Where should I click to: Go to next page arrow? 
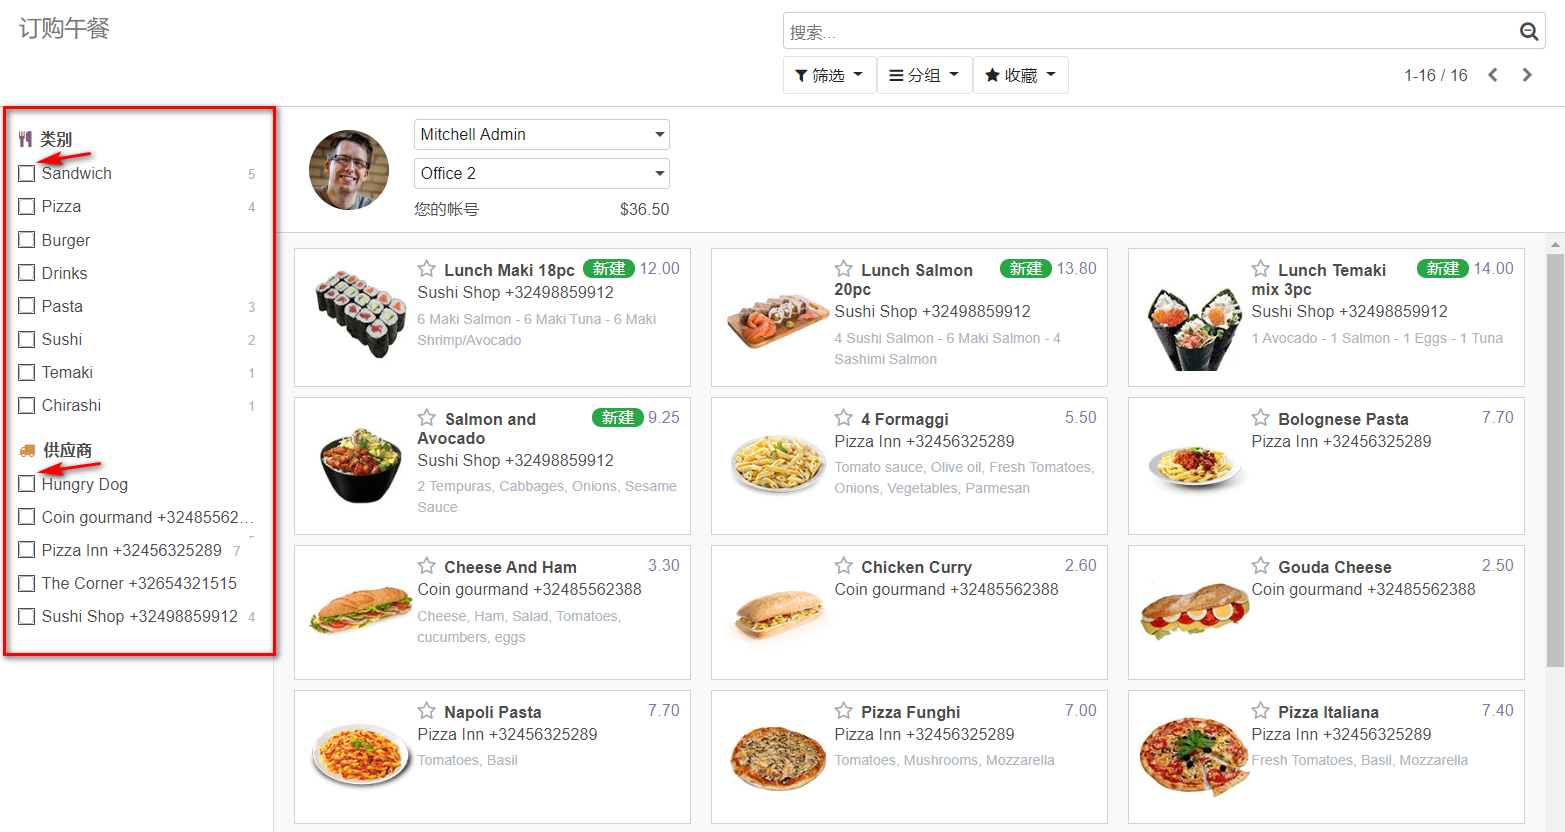click(x=1527, y=75)
